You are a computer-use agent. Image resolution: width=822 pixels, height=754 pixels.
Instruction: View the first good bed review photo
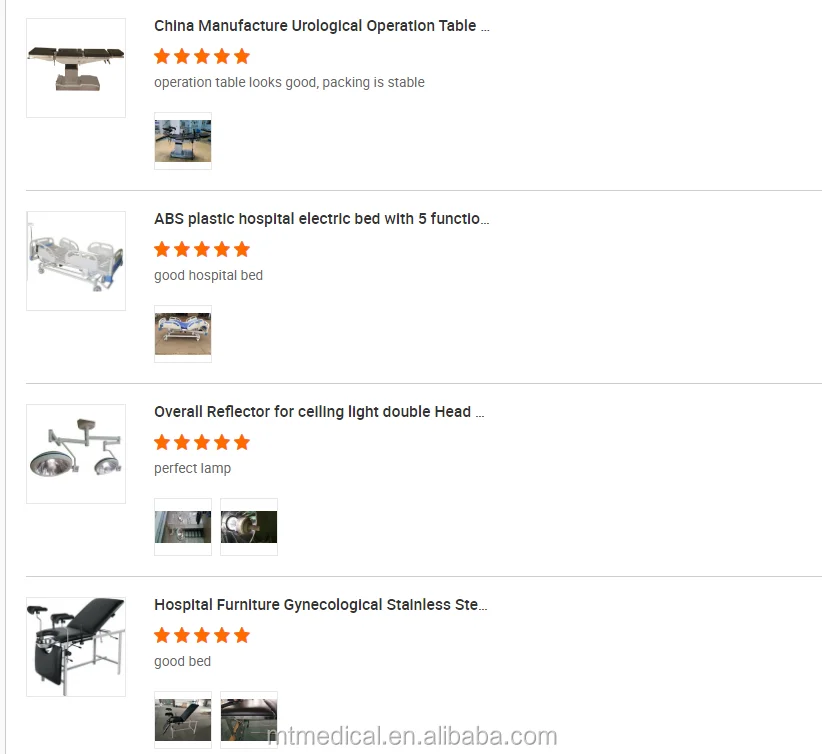[x=183, y=720]
